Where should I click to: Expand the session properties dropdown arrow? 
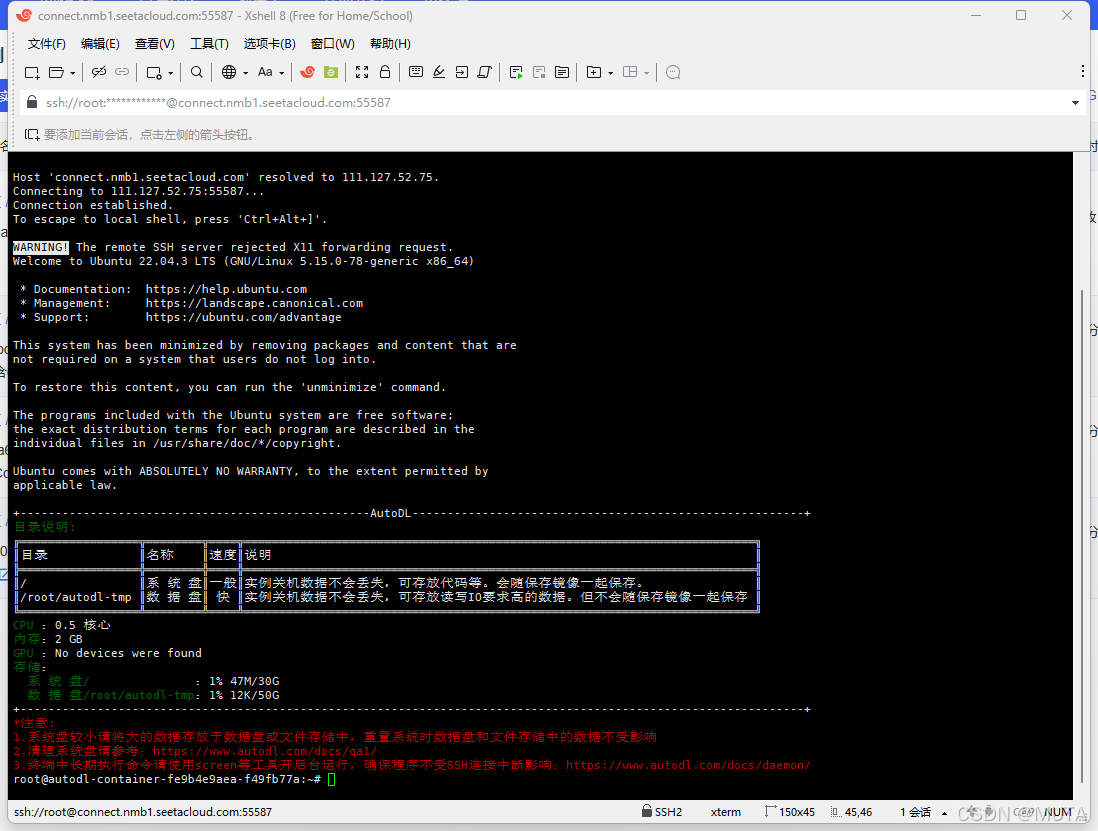[170, 73]
